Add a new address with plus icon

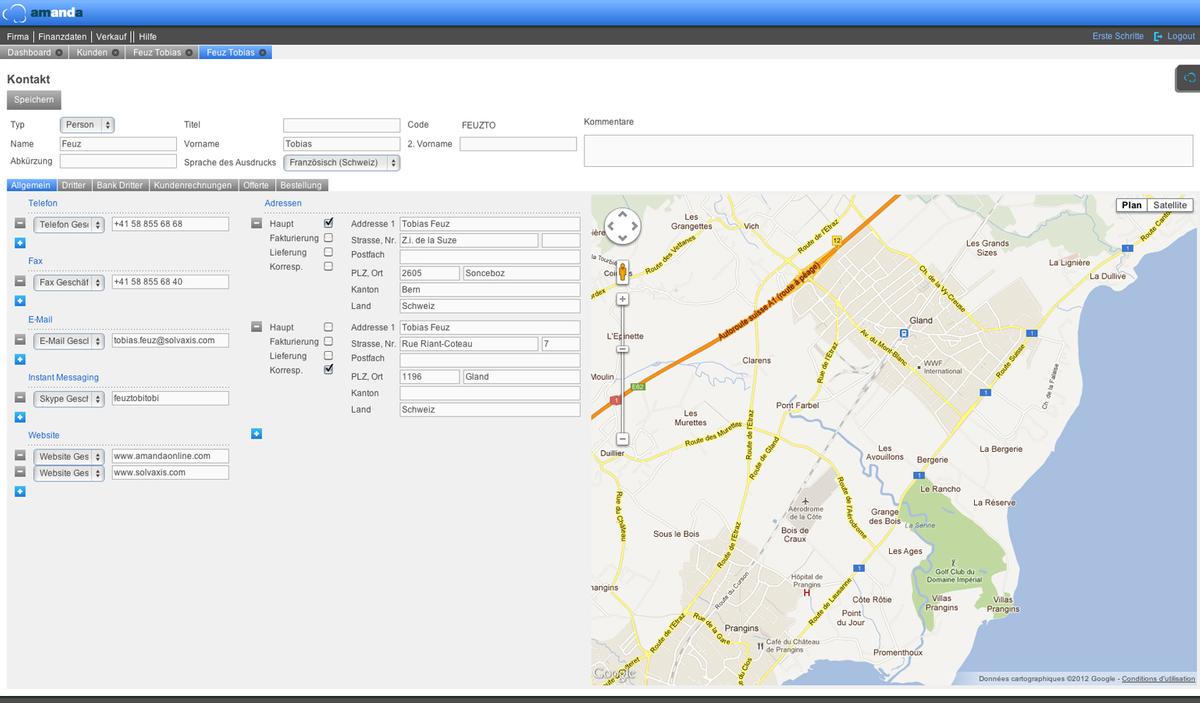point(256,433)
